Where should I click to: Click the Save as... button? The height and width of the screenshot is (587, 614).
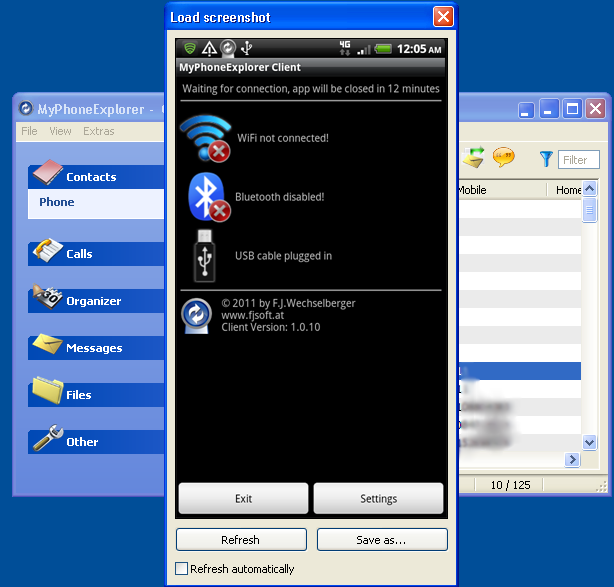pyautogui.click(x=381, y=540)
